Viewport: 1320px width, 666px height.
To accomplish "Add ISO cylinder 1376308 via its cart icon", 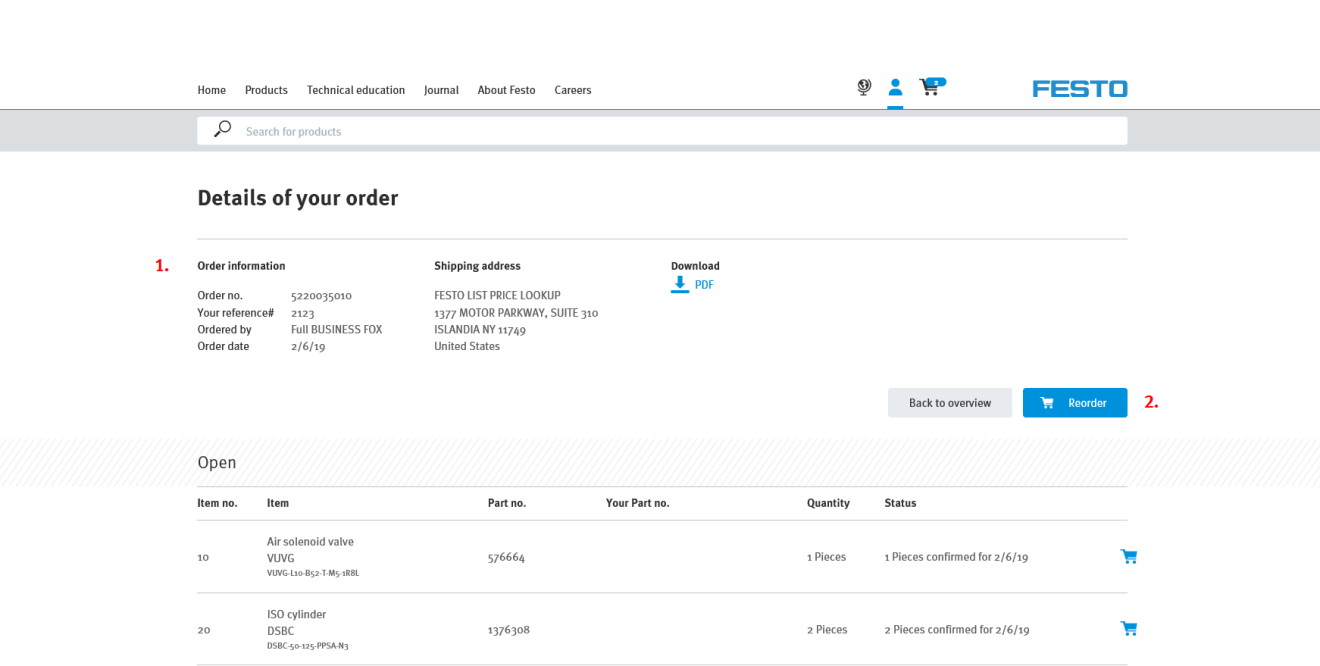I will (x=1129, y=628).
